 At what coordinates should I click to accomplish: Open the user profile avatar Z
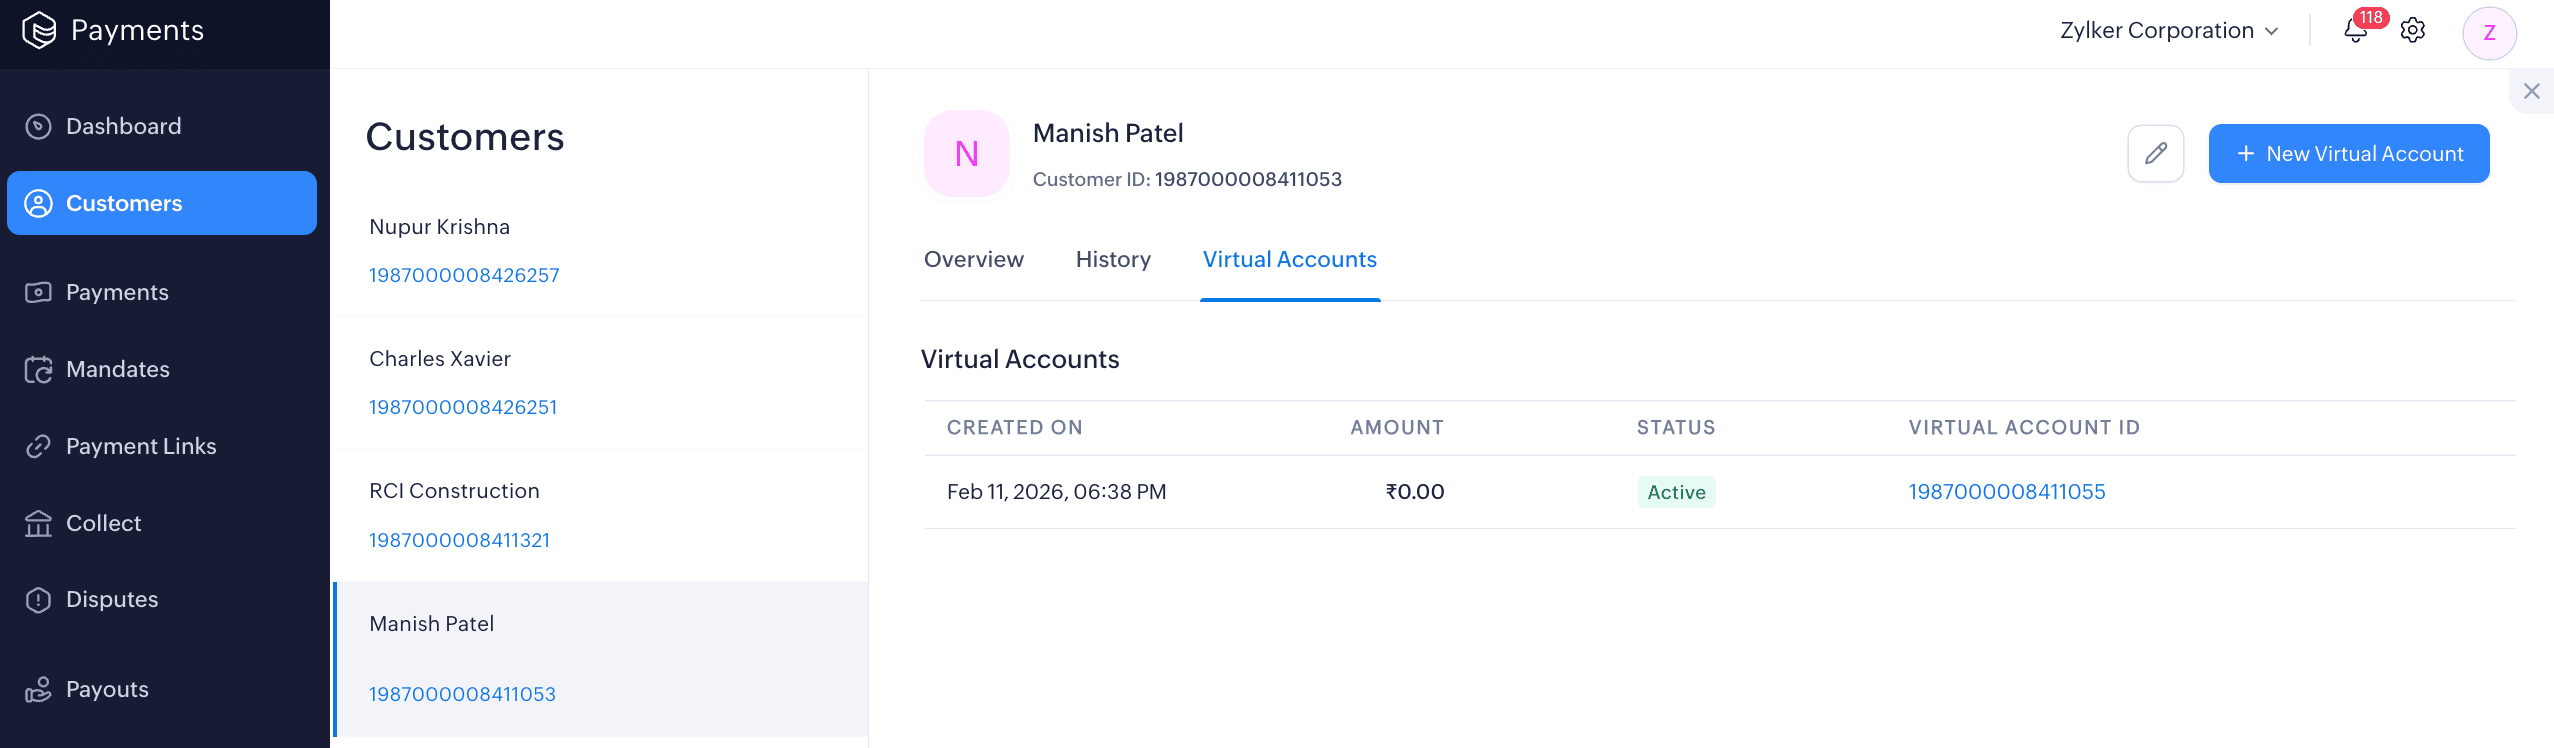2489,33
